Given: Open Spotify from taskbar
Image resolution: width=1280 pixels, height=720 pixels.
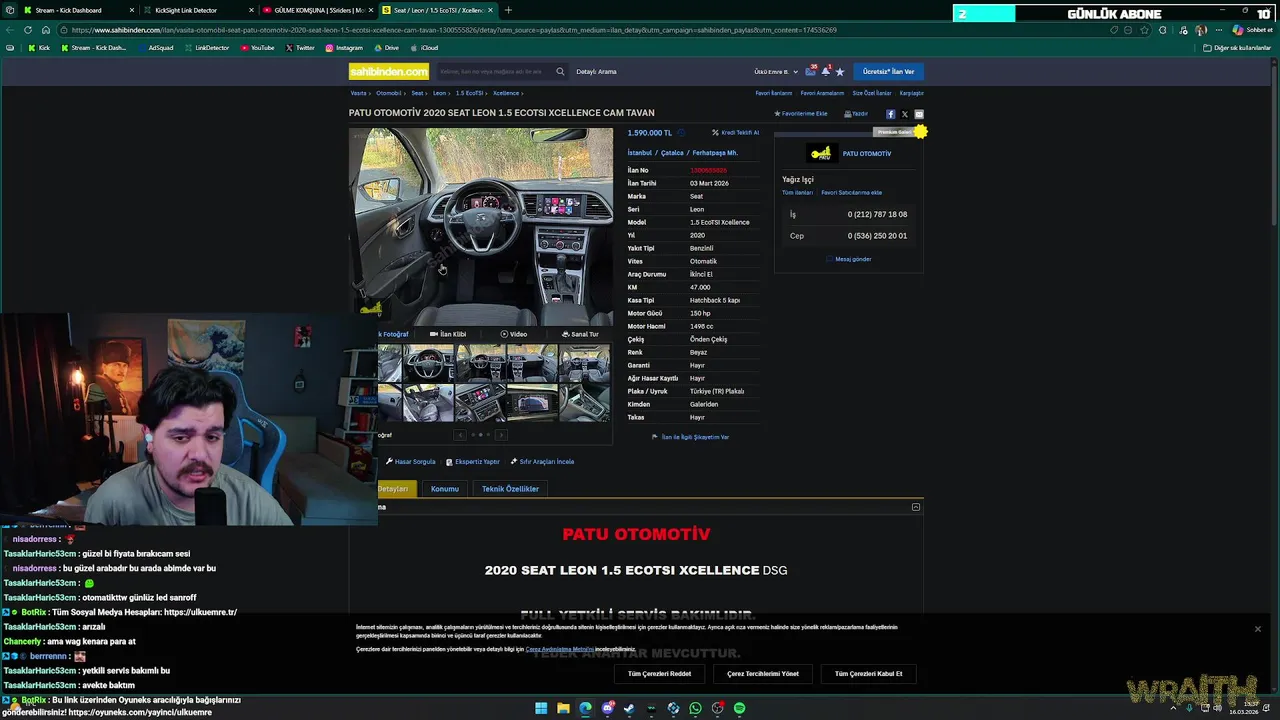Looking at the screenshot, I should coord(739,708).
